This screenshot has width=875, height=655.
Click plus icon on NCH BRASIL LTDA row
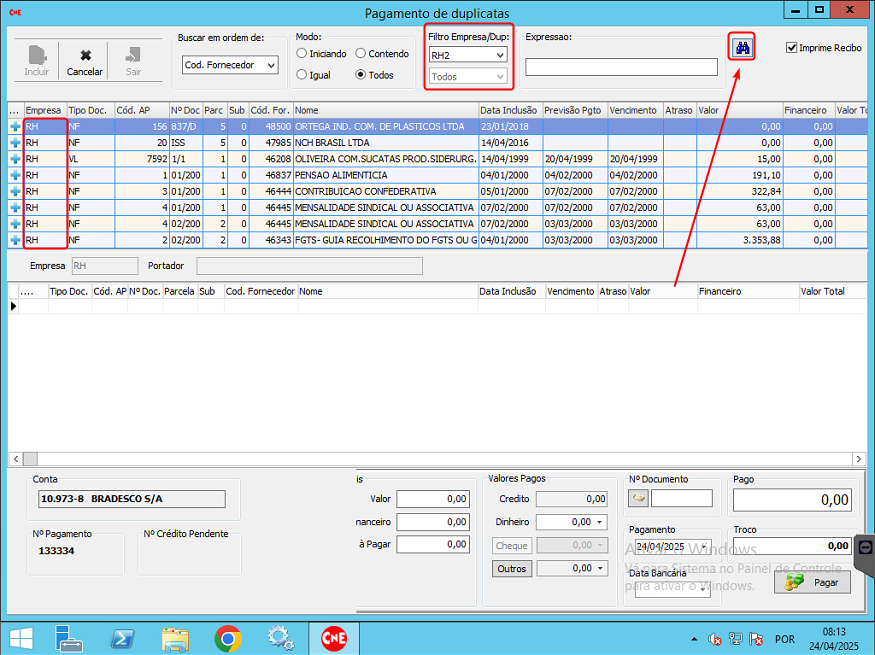pyautogui.click(x=15, y=143)
